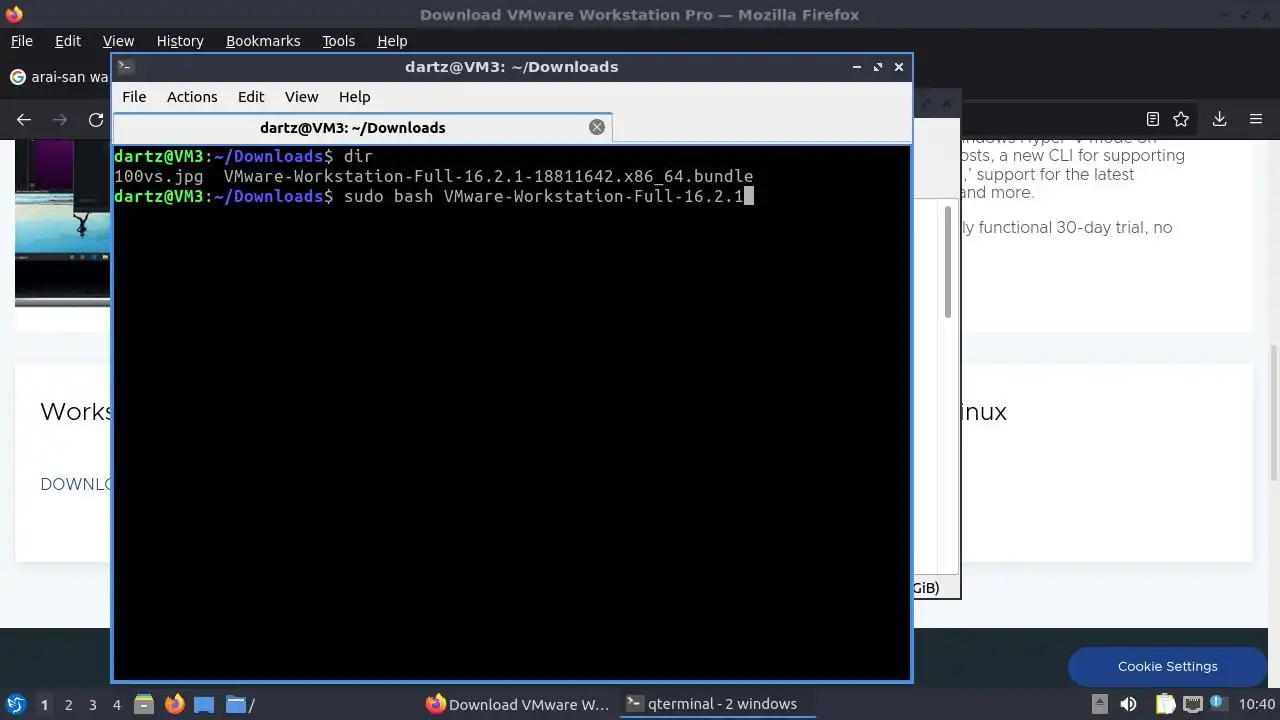Click the VMware-Workstation-Full bundle filename output
Viewport: 1280px width, 720px height.
(x=488, y=176)
